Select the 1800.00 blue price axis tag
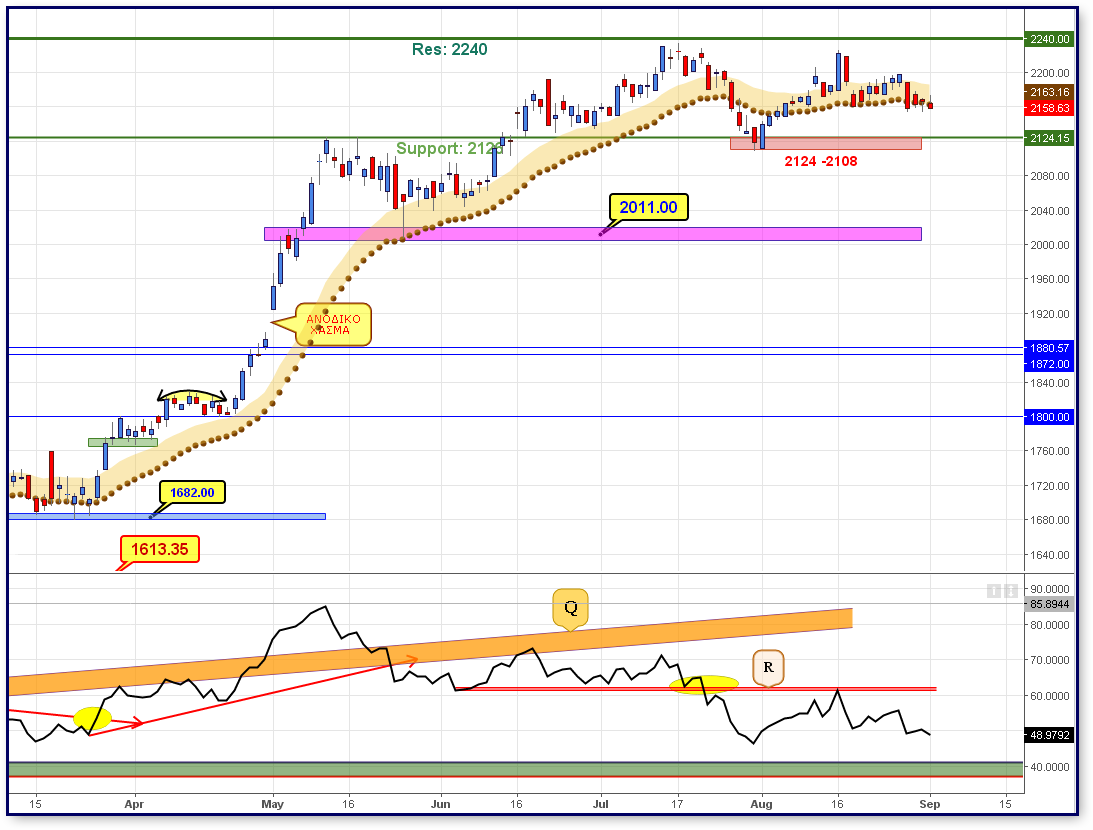The width and height of the screenshot is (1093, 830). point(1049,417)
